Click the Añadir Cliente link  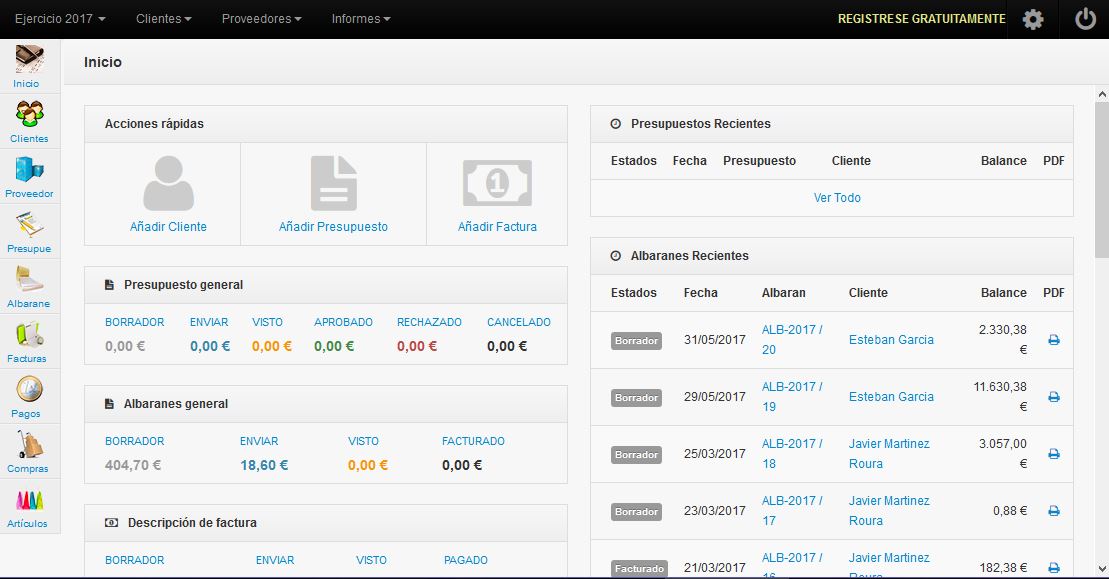tap(168, 227)
